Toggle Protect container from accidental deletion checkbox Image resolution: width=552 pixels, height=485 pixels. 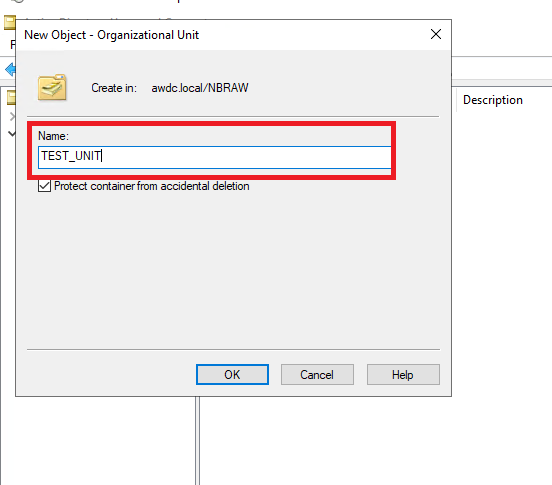(44, 186)
